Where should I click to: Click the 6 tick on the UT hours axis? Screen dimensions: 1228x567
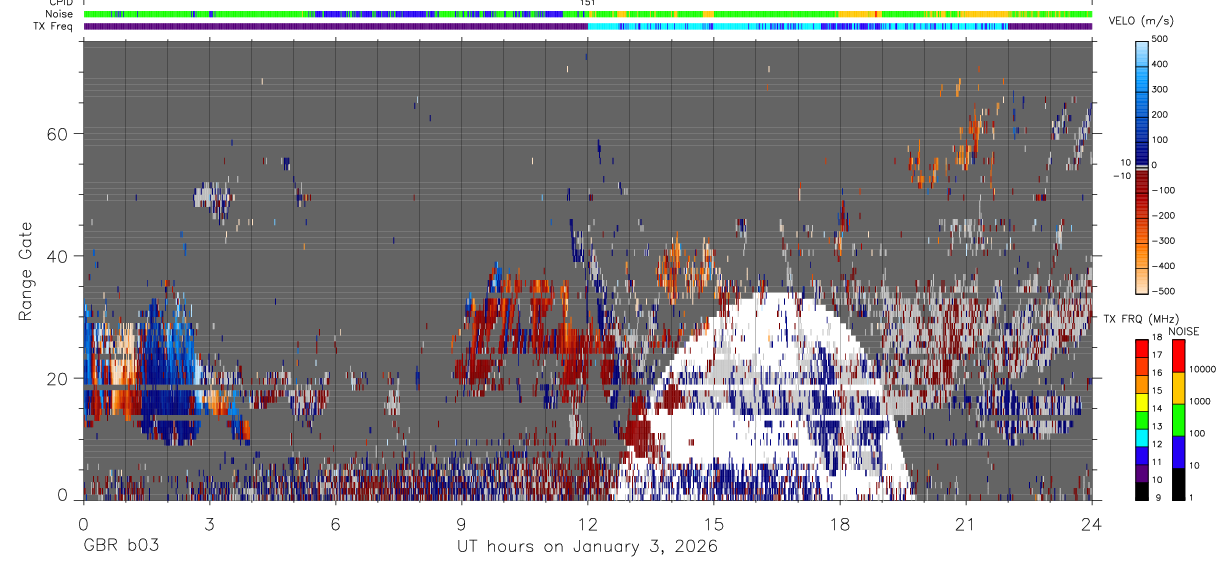[335, 522]
